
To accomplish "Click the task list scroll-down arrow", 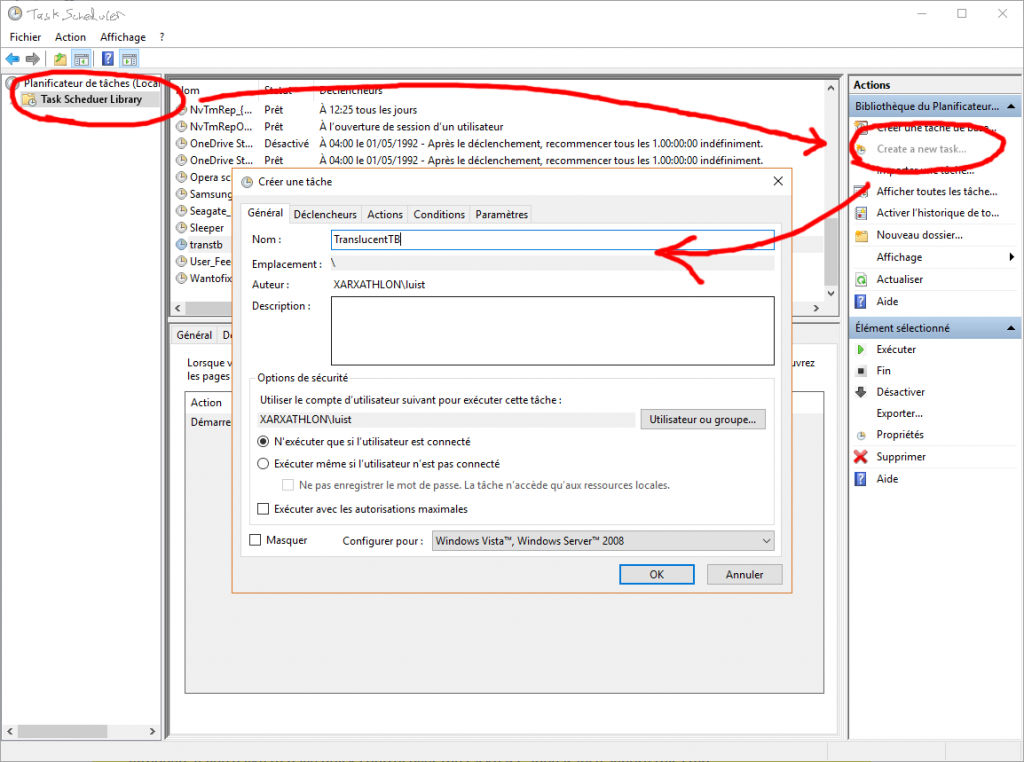I will pyautogui.click(x=831, y=293).
